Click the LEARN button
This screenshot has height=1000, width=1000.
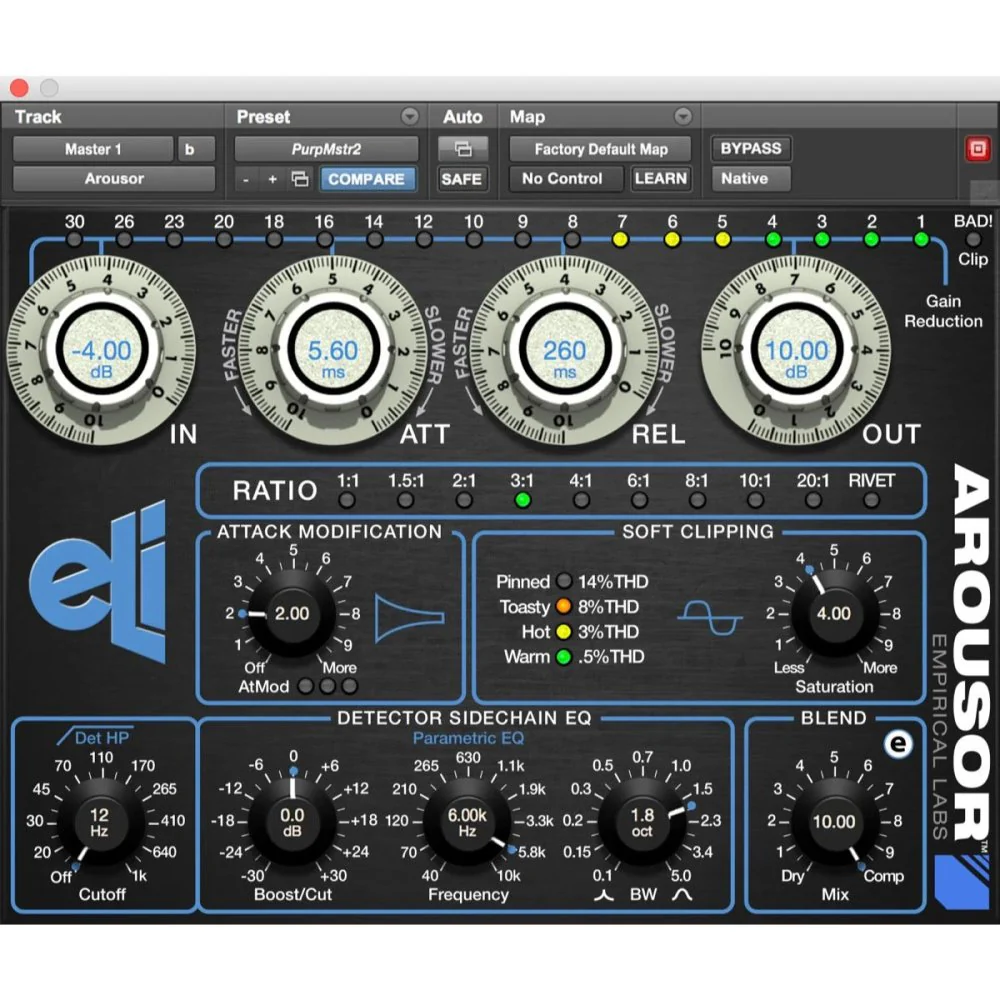[661, 179]
